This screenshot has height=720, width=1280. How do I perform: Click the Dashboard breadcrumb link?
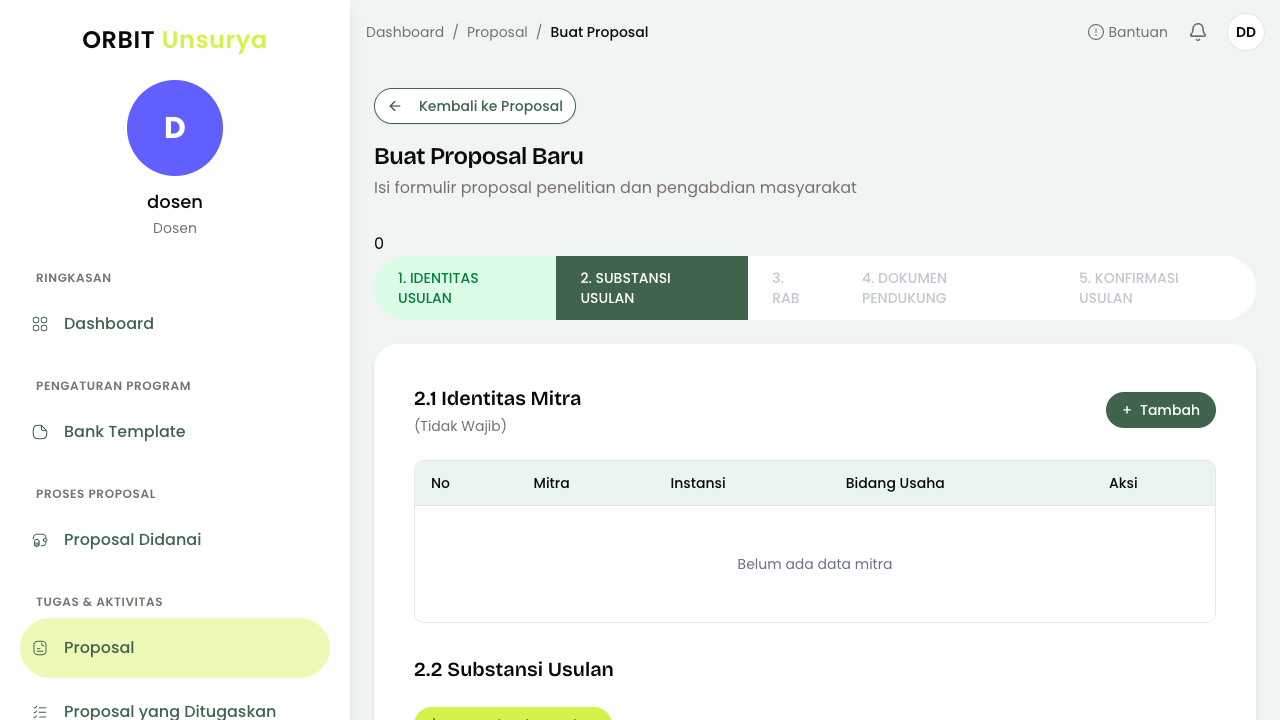point(405,32)
